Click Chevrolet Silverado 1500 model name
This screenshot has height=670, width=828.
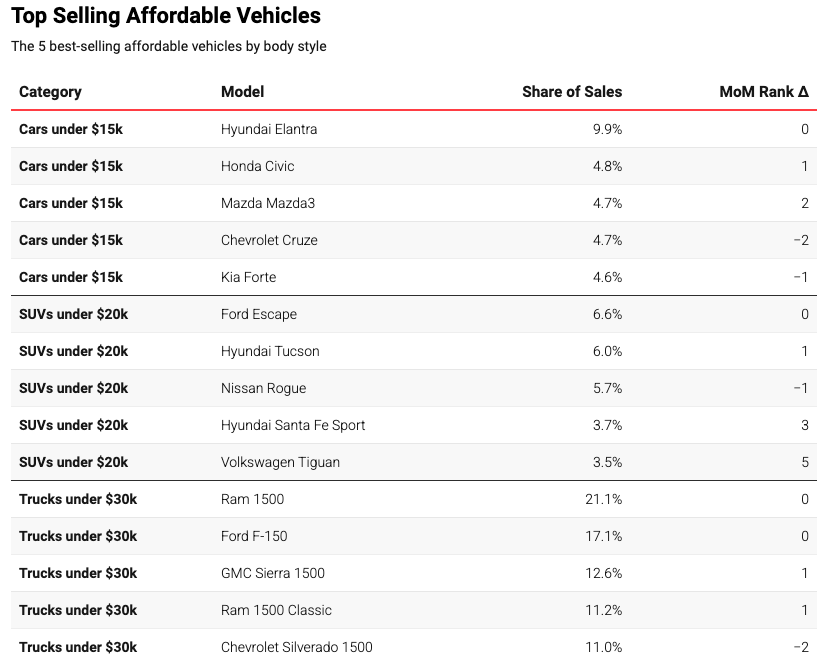click(x=297, y=647)
